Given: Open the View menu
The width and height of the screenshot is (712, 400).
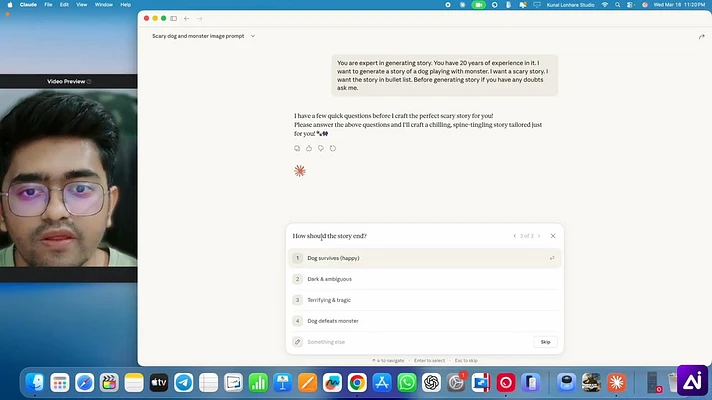Looking at the screenshot, I should [81, 5].
